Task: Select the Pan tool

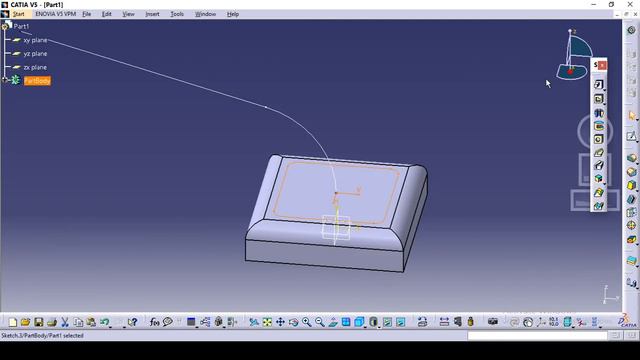Action: pos(280,322)
